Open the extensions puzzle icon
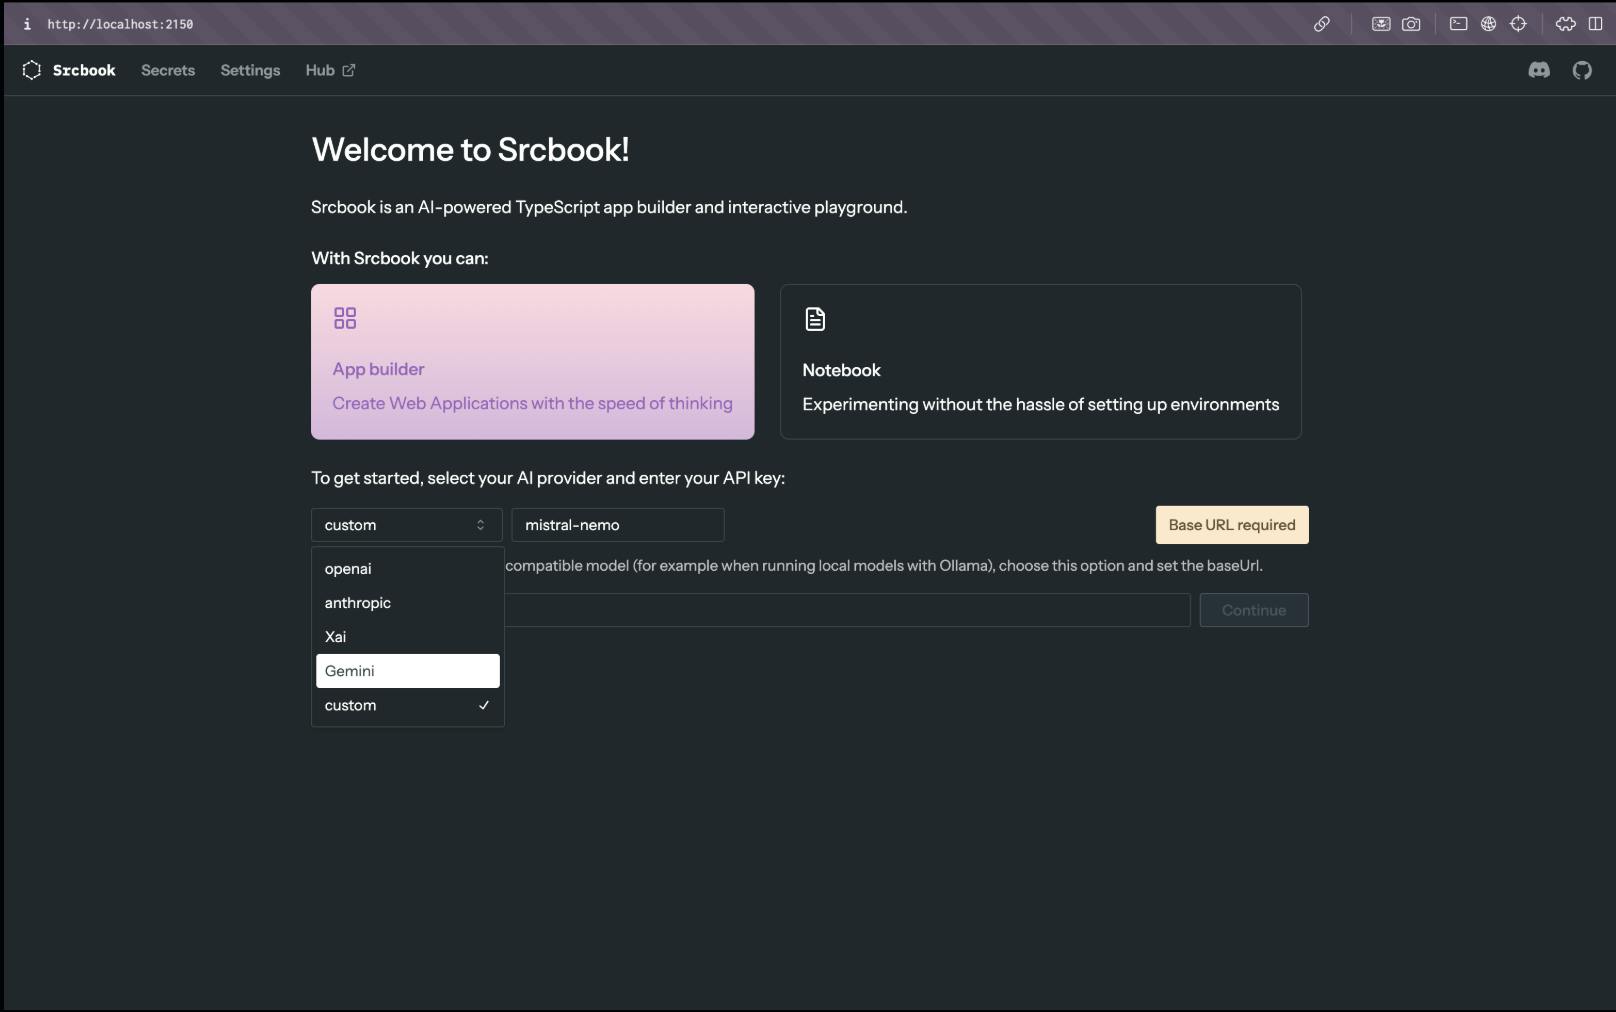Screen dimensions: 1616x1012 point(1566,24)
